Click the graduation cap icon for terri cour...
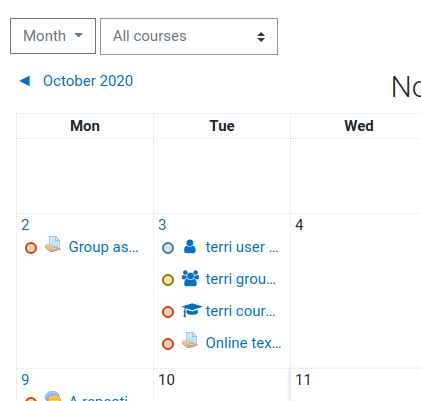The width and height of the screenshot is (421, 401). click(192, 310)
